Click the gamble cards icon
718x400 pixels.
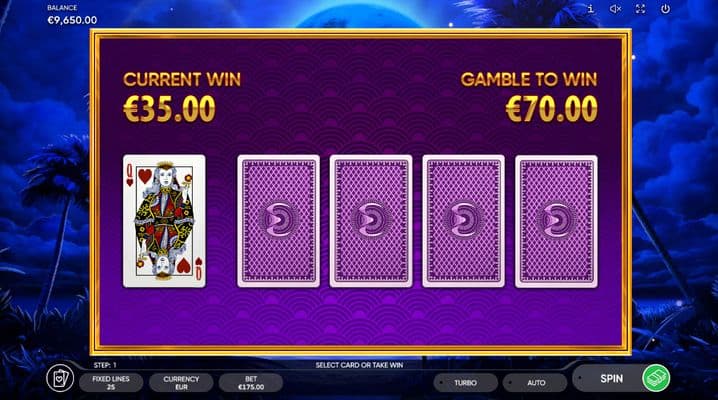[60, 379]
